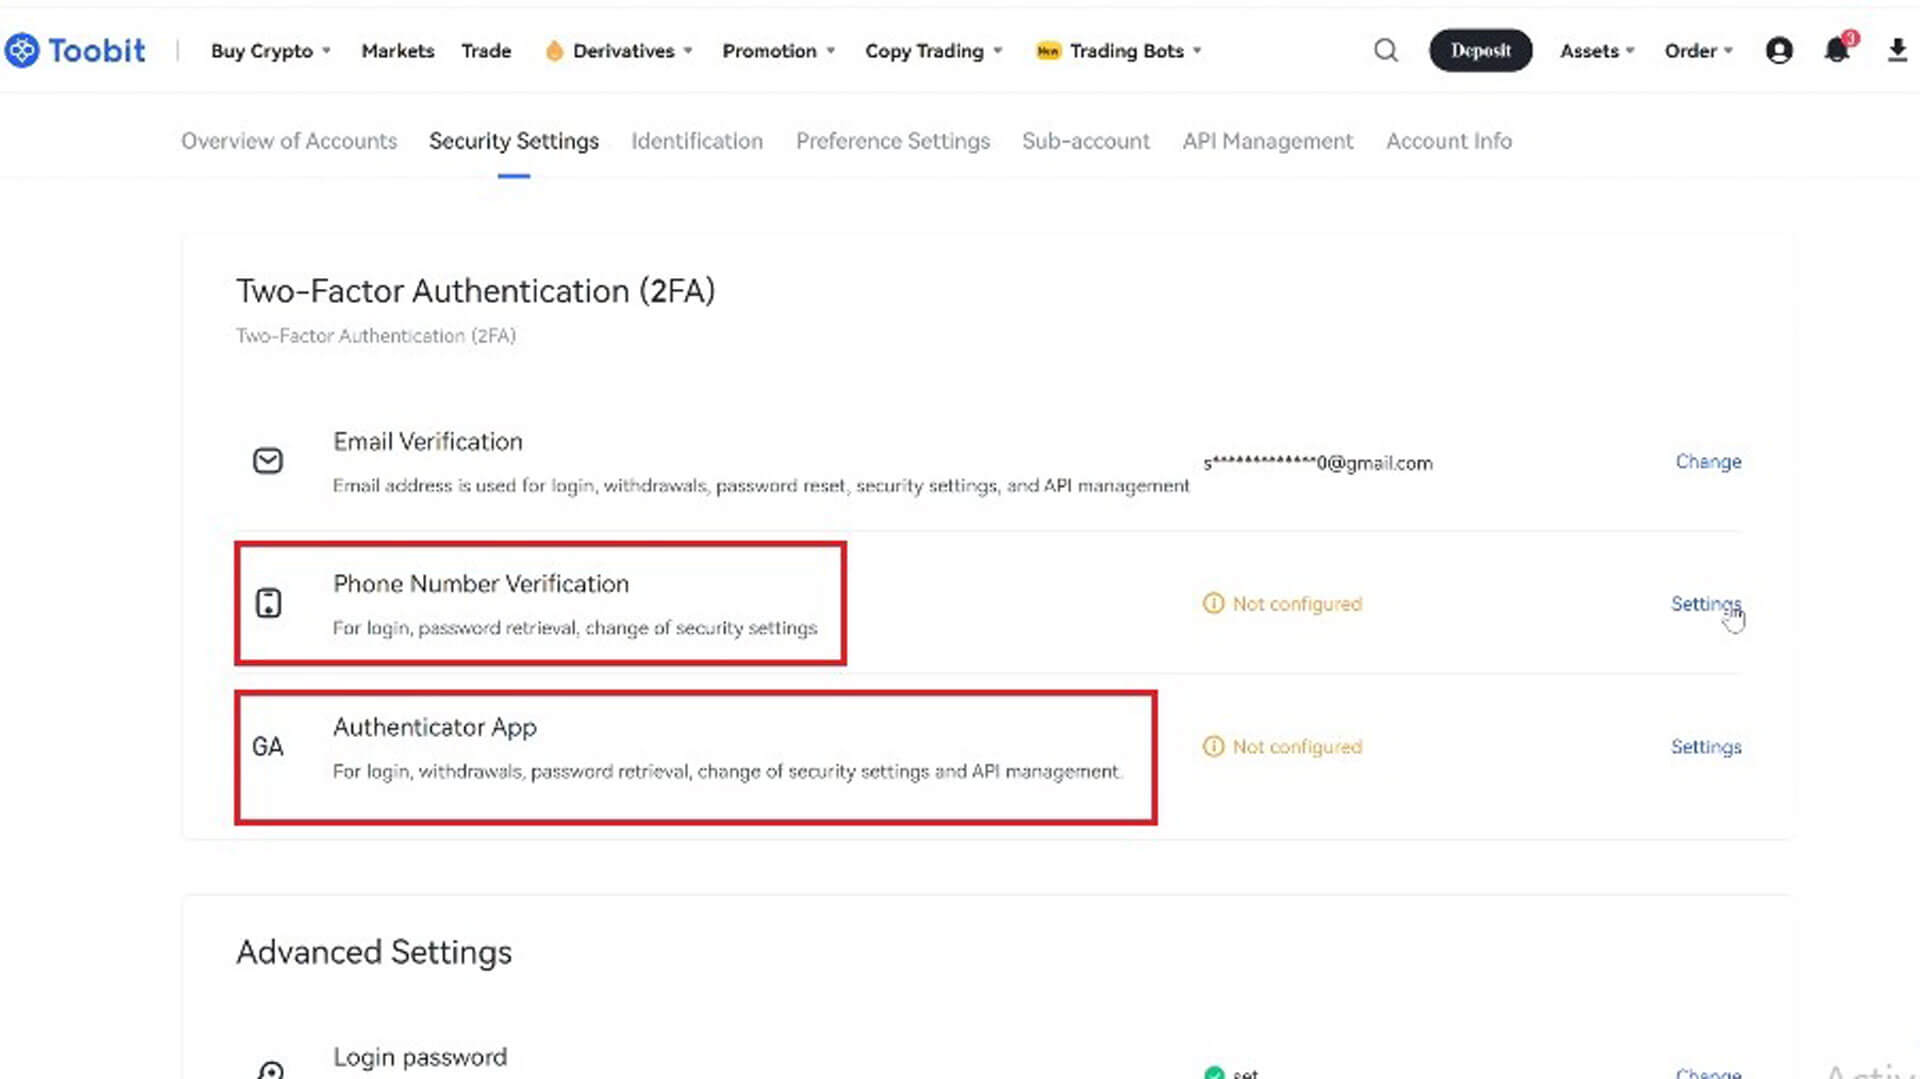Expand the Promotion dropdown menu
Image resolution: width=1920 pixels, height=1079 pixels.
coord(778,50)
